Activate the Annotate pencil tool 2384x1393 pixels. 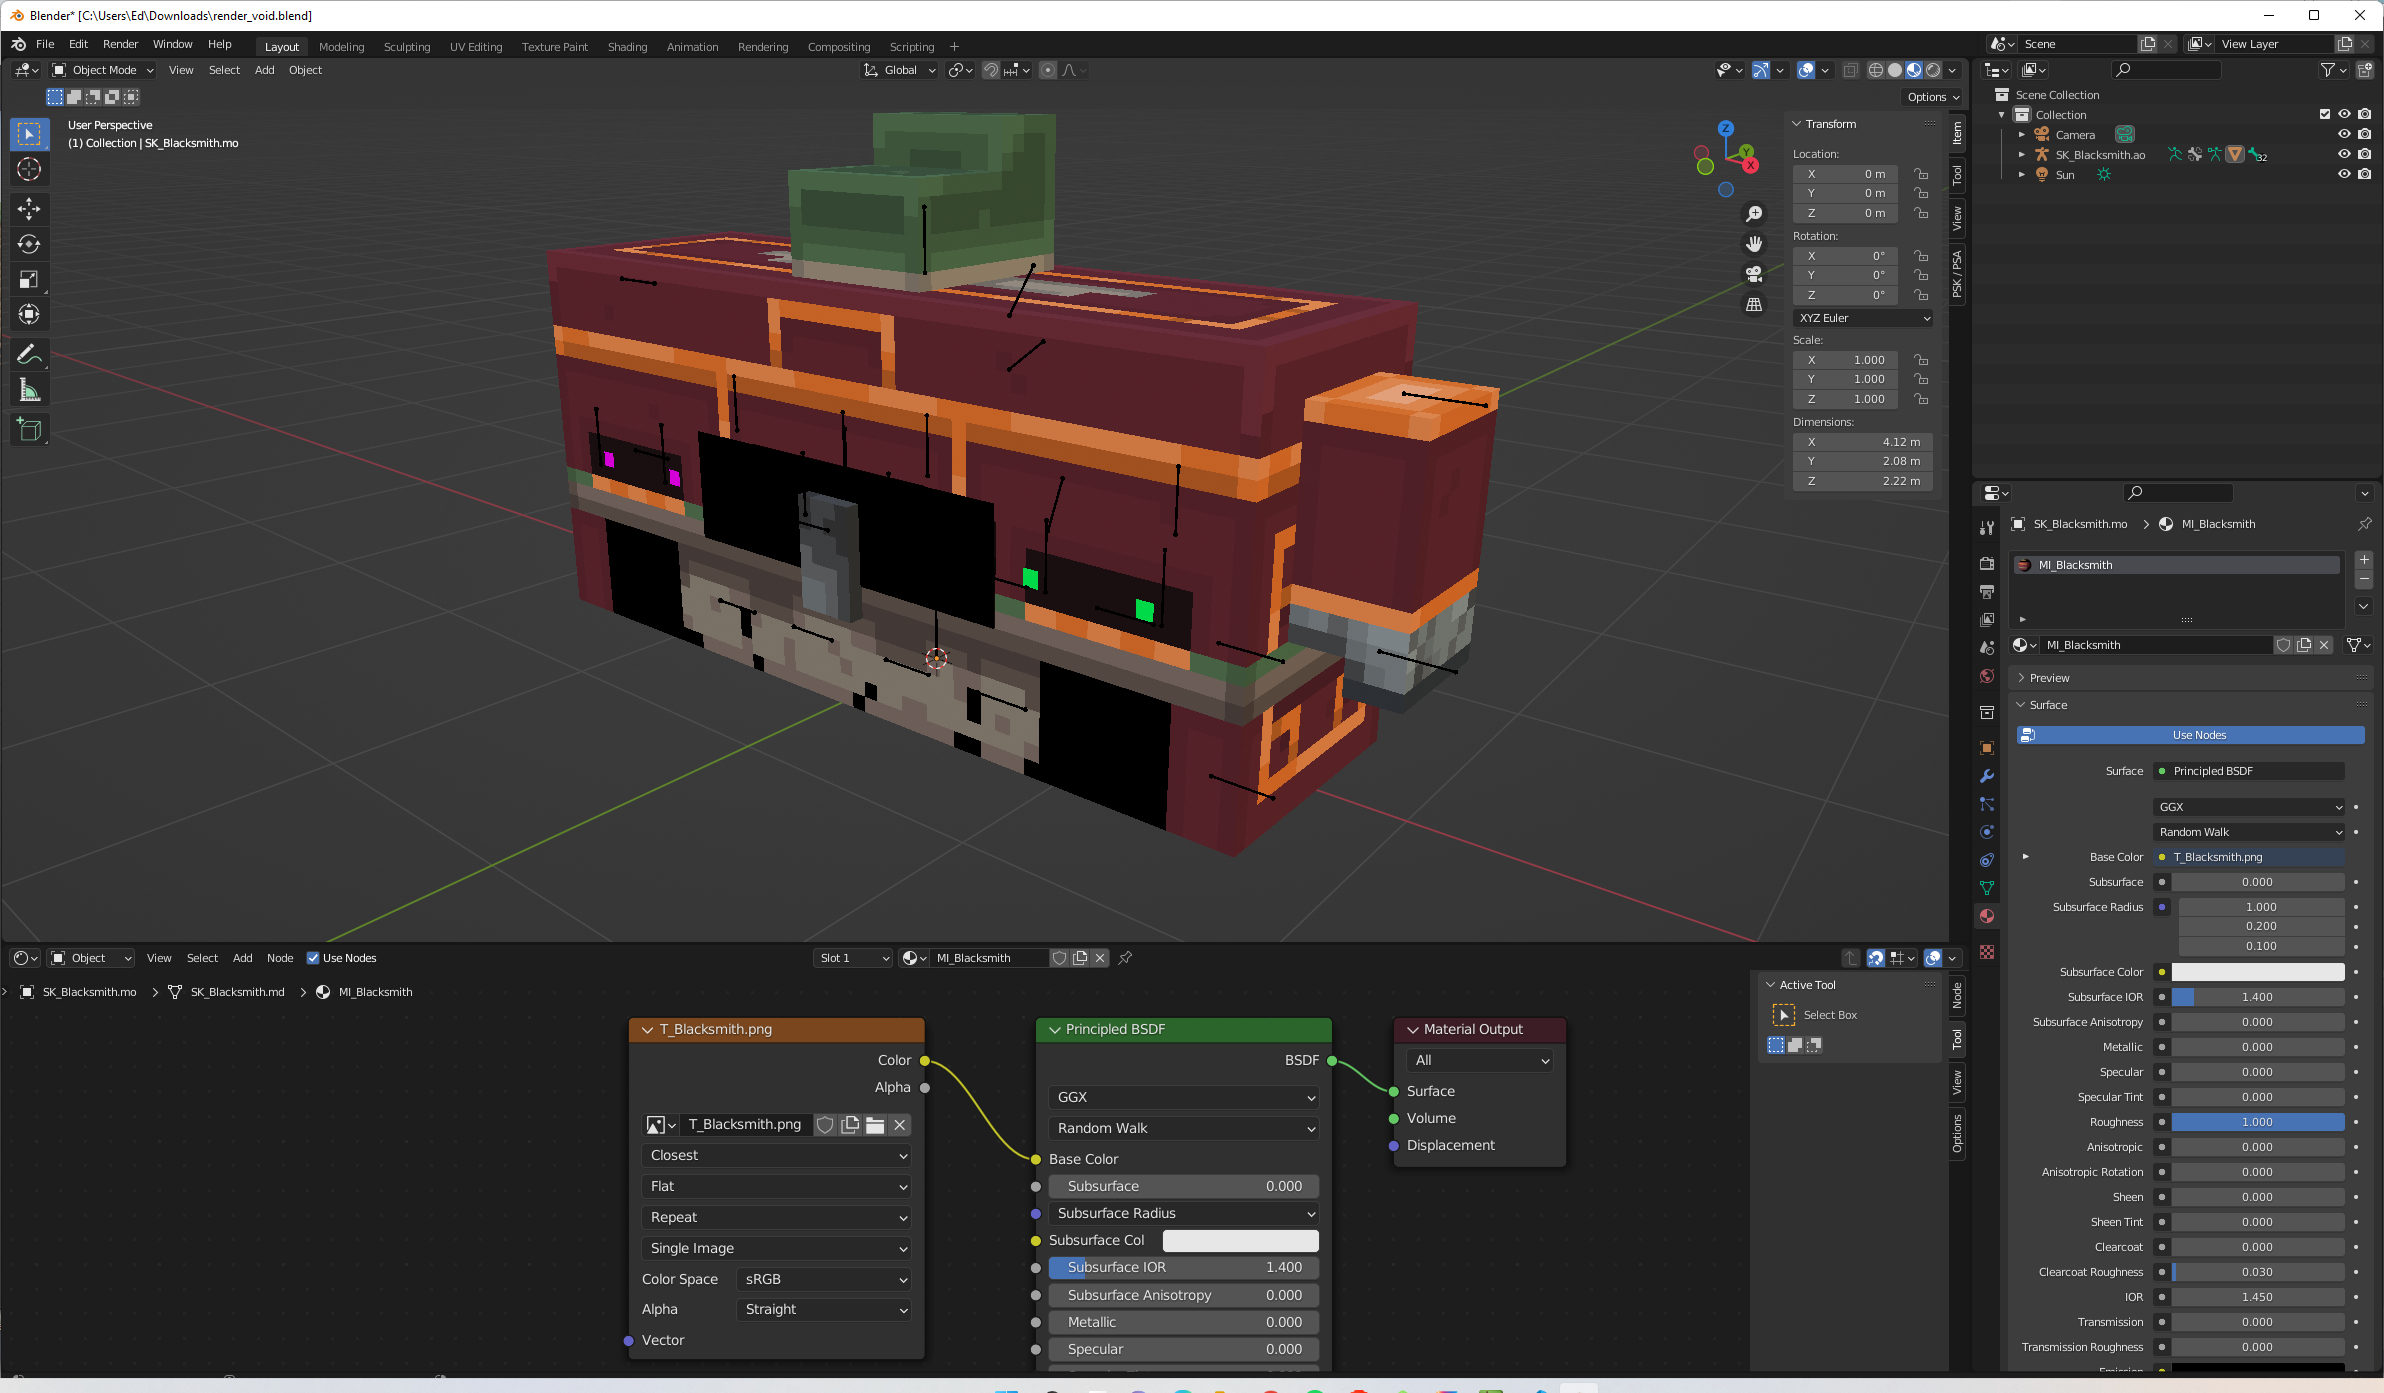point(29,355)
